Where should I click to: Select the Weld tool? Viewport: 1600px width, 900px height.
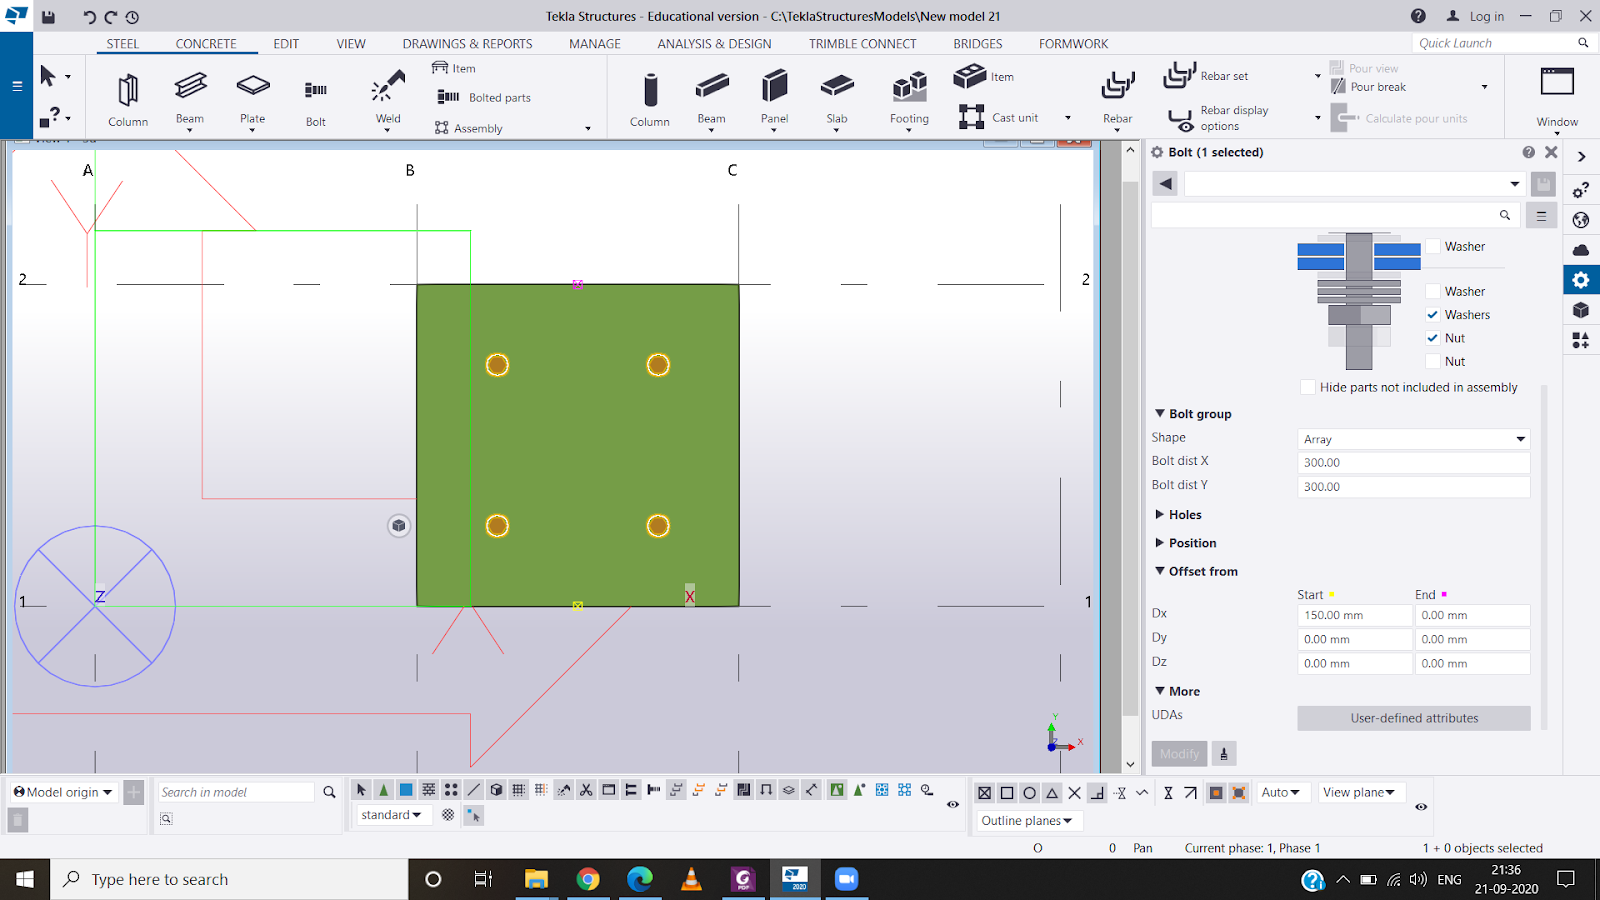(x=388, y=98)
